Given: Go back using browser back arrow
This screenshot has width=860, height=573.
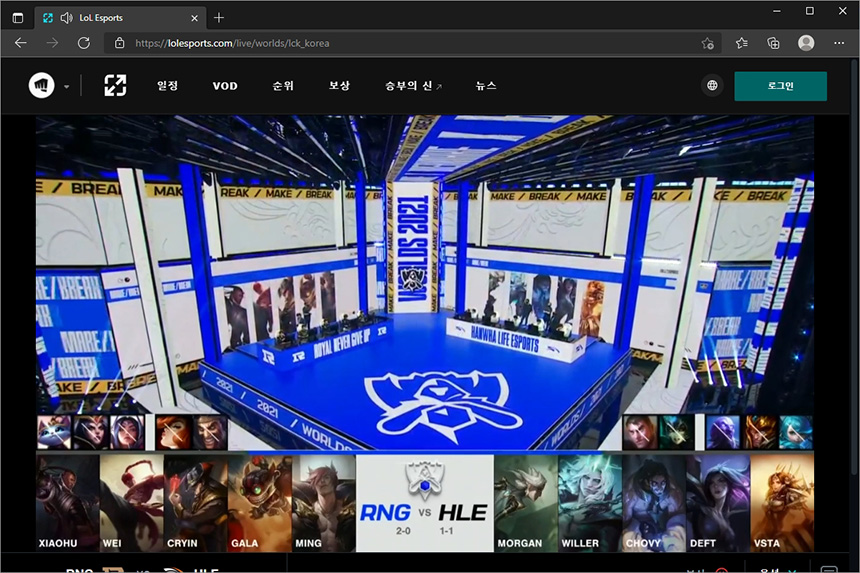Looking at the screenshot, I should (x=21, y=43).
